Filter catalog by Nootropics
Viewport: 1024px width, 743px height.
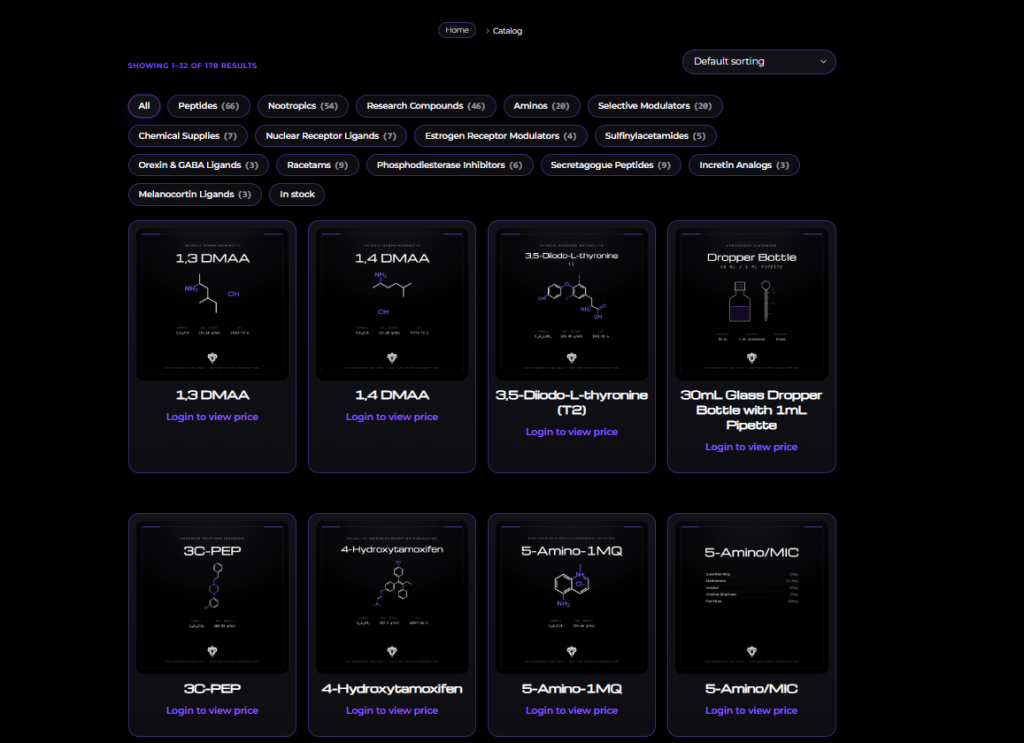(303, 106)
